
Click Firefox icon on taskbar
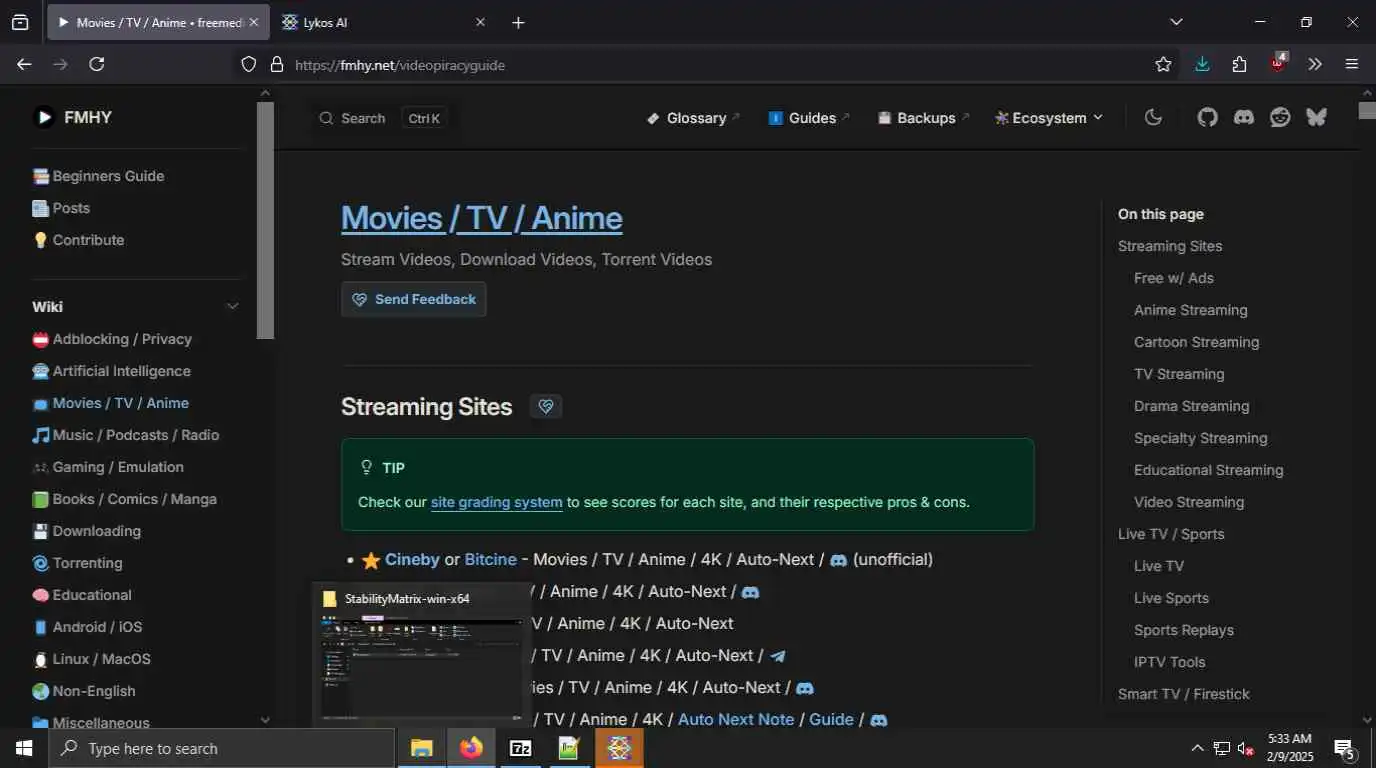[471, 748]
